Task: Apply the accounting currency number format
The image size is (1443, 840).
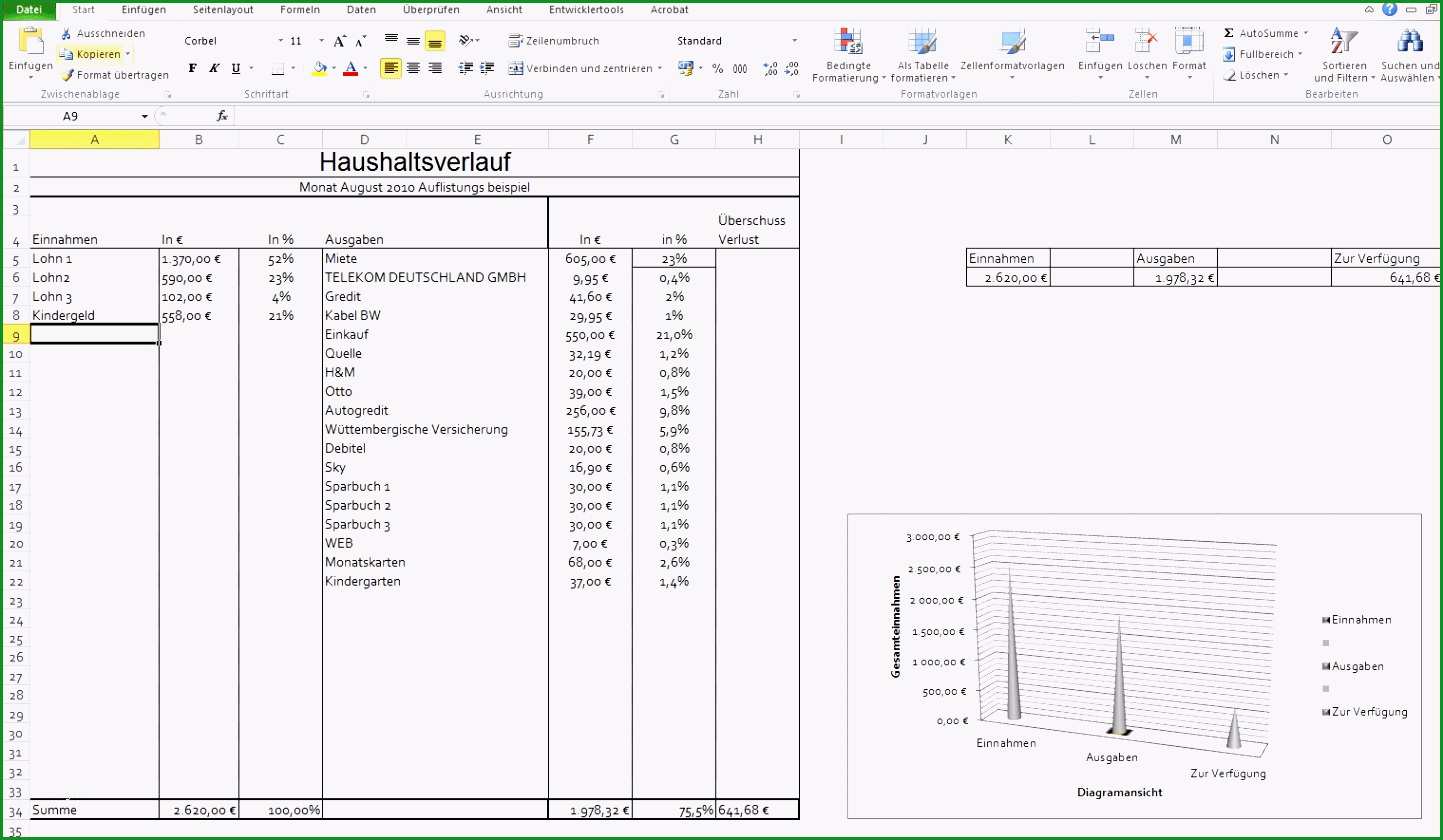Action: (685, 68)
